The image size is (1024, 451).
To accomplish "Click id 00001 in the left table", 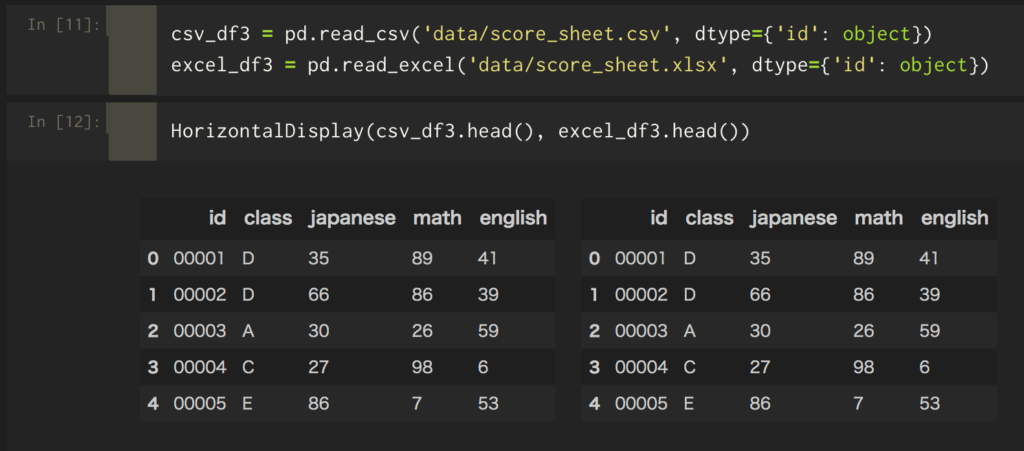I will pos(199,258).
